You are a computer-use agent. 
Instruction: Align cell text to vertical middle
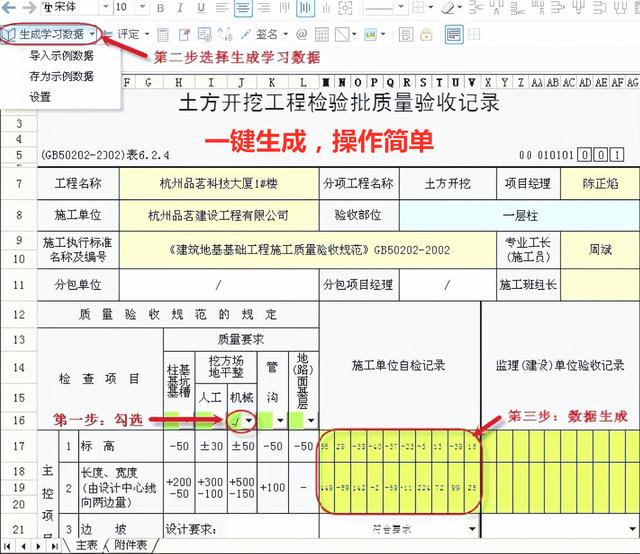305,8
